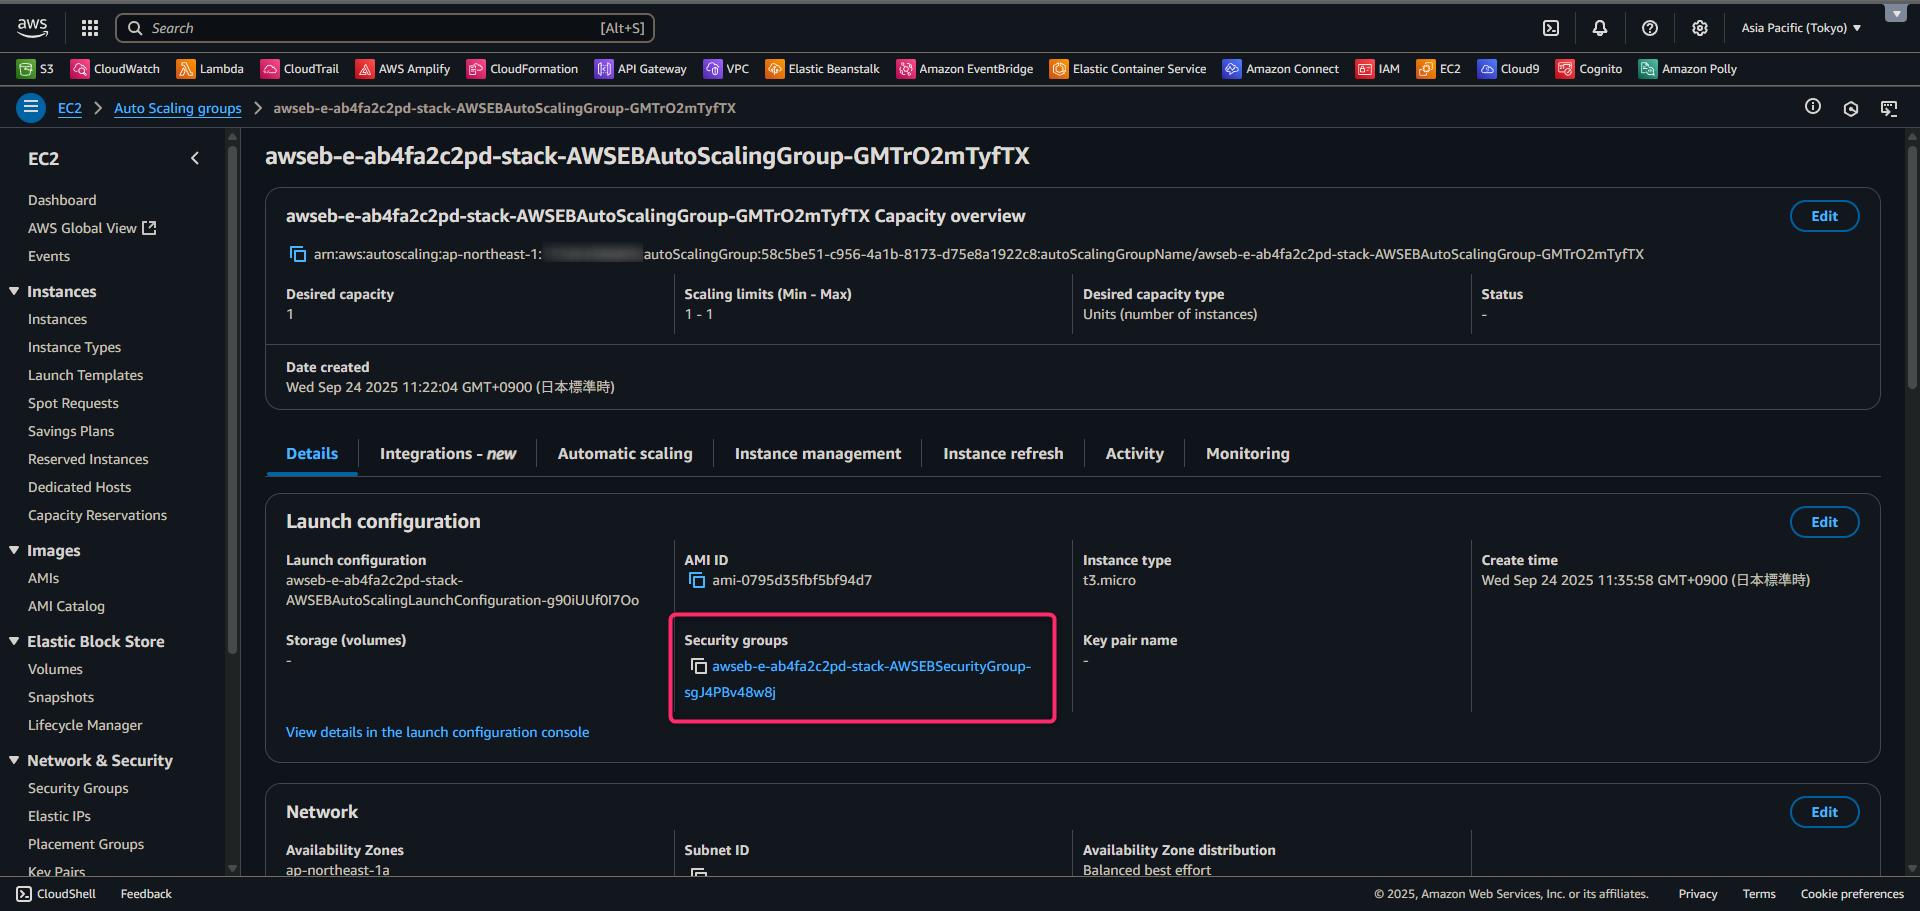The image size is (1920, 911).
Task: Open Launch Templates in sidebar
Action: click(x=86, y=375)
